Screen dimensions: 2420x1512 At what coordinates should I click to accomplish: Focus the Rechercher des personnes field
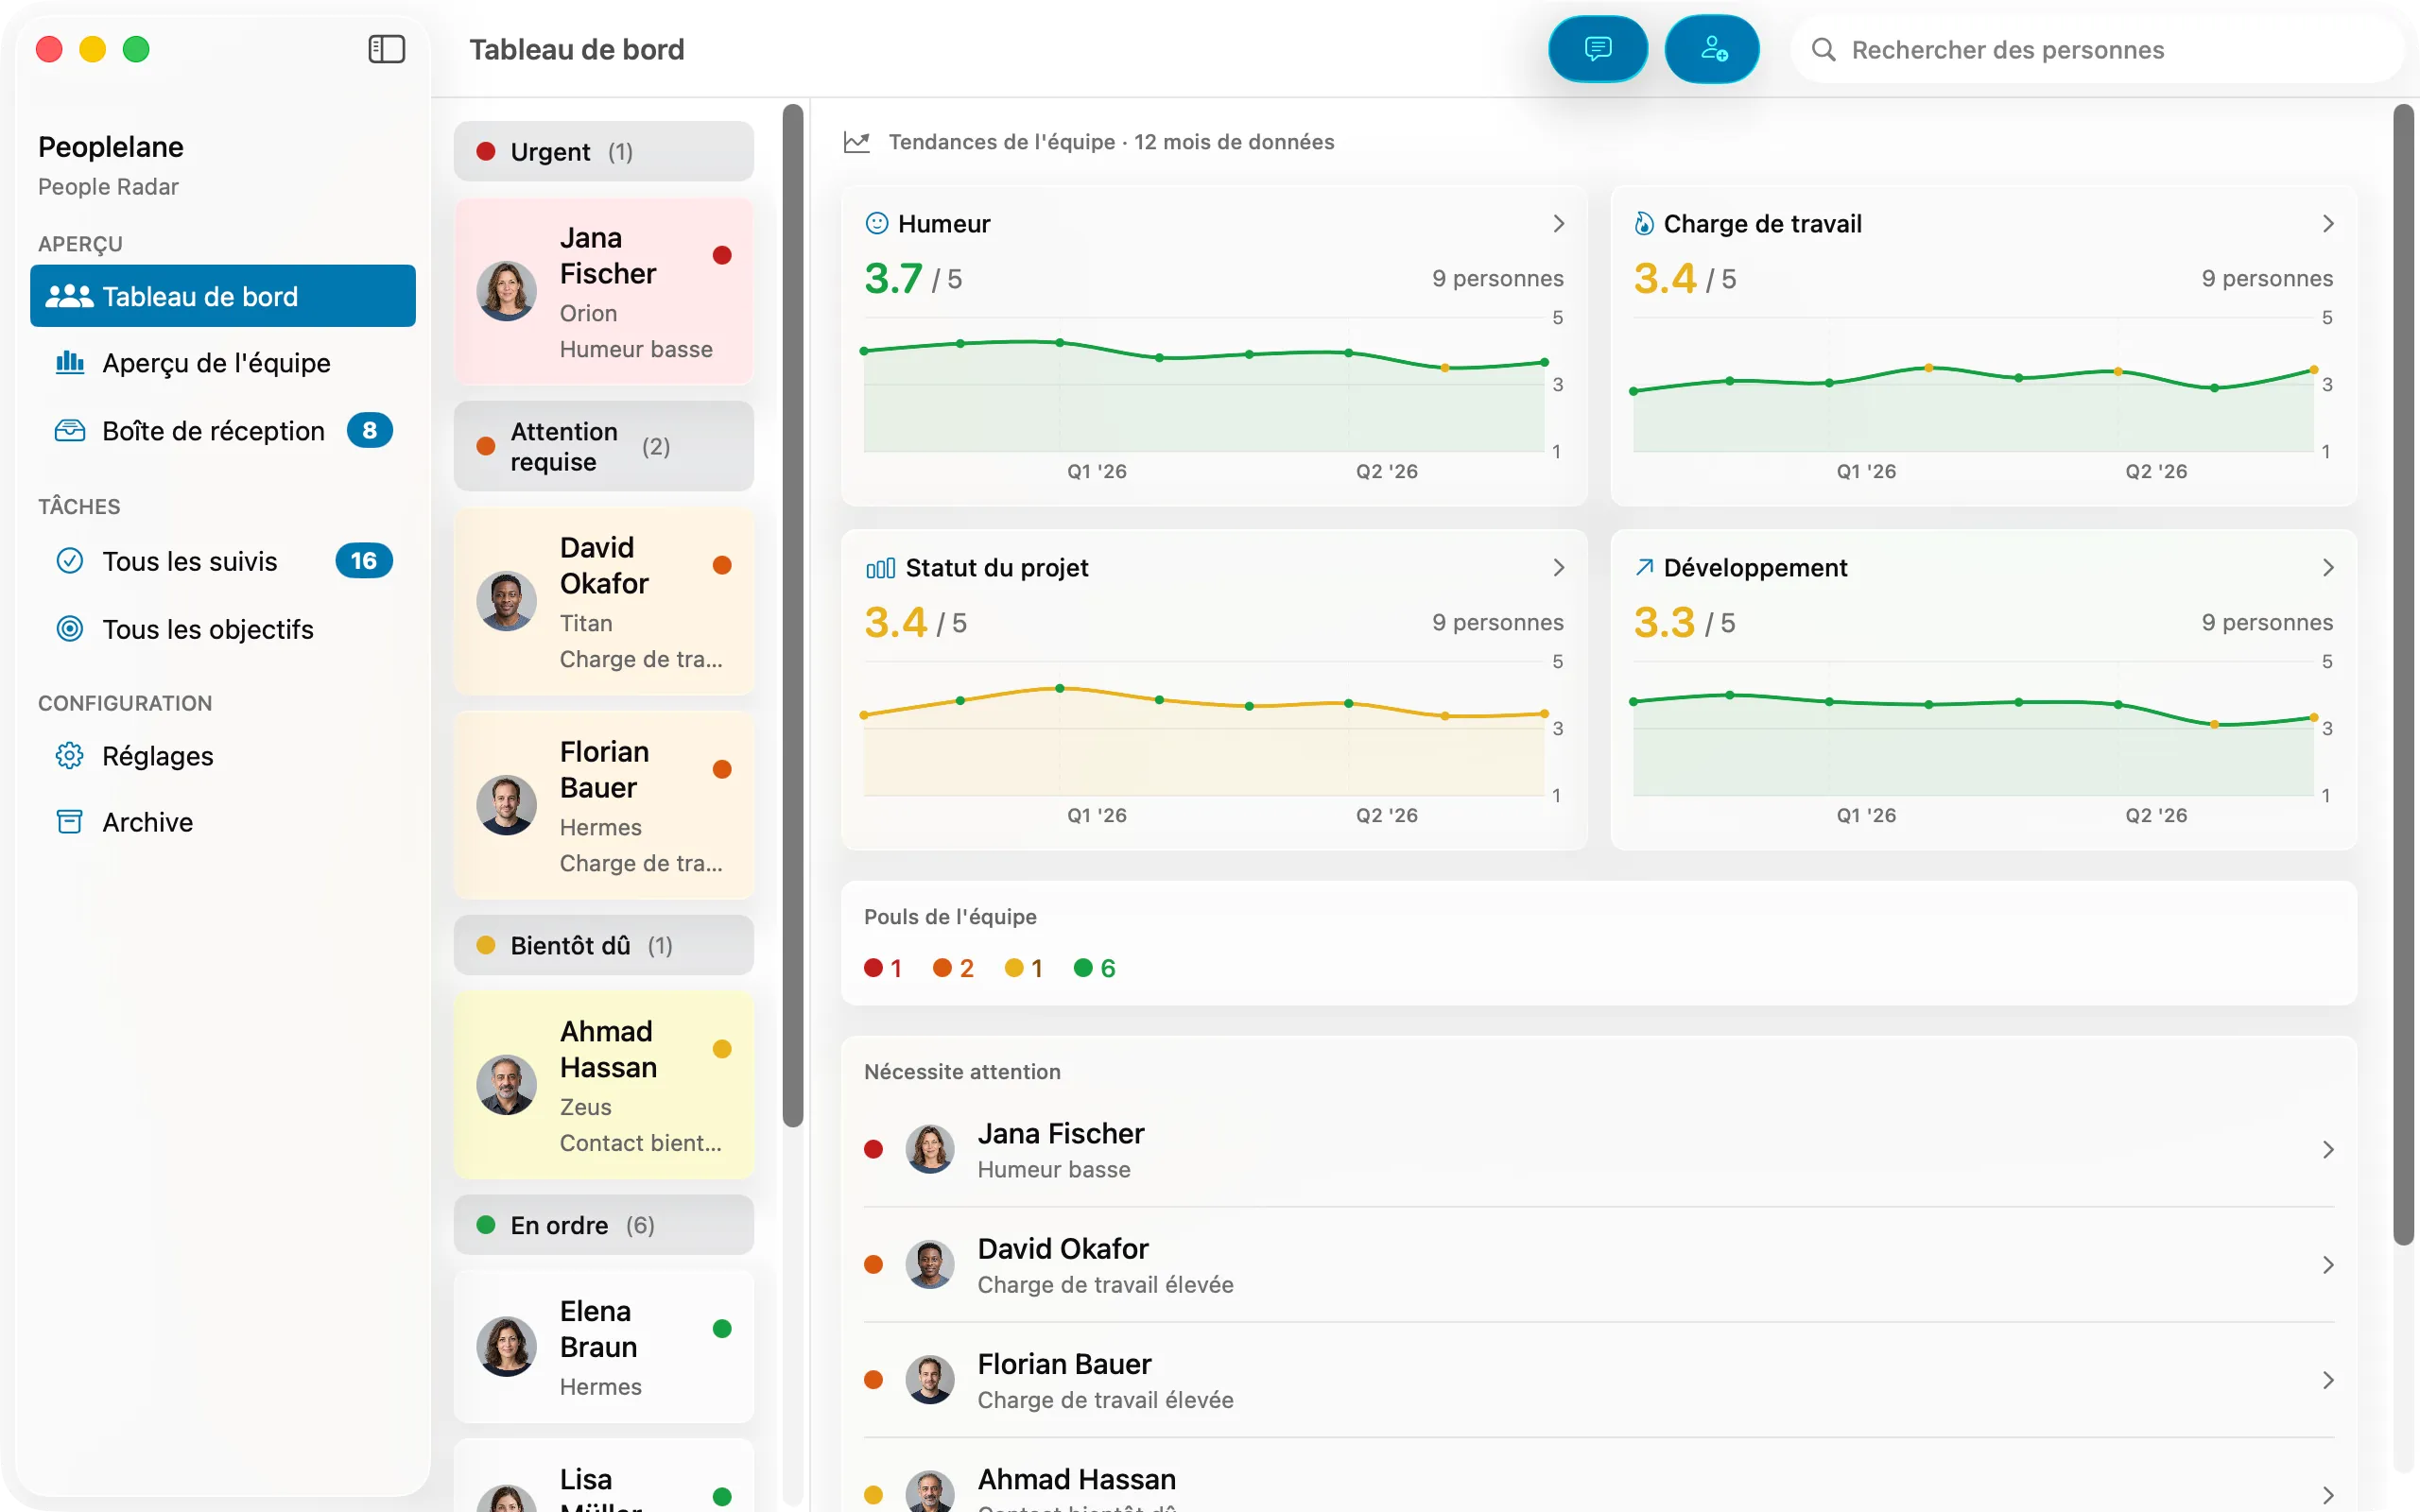[2097, 50]
